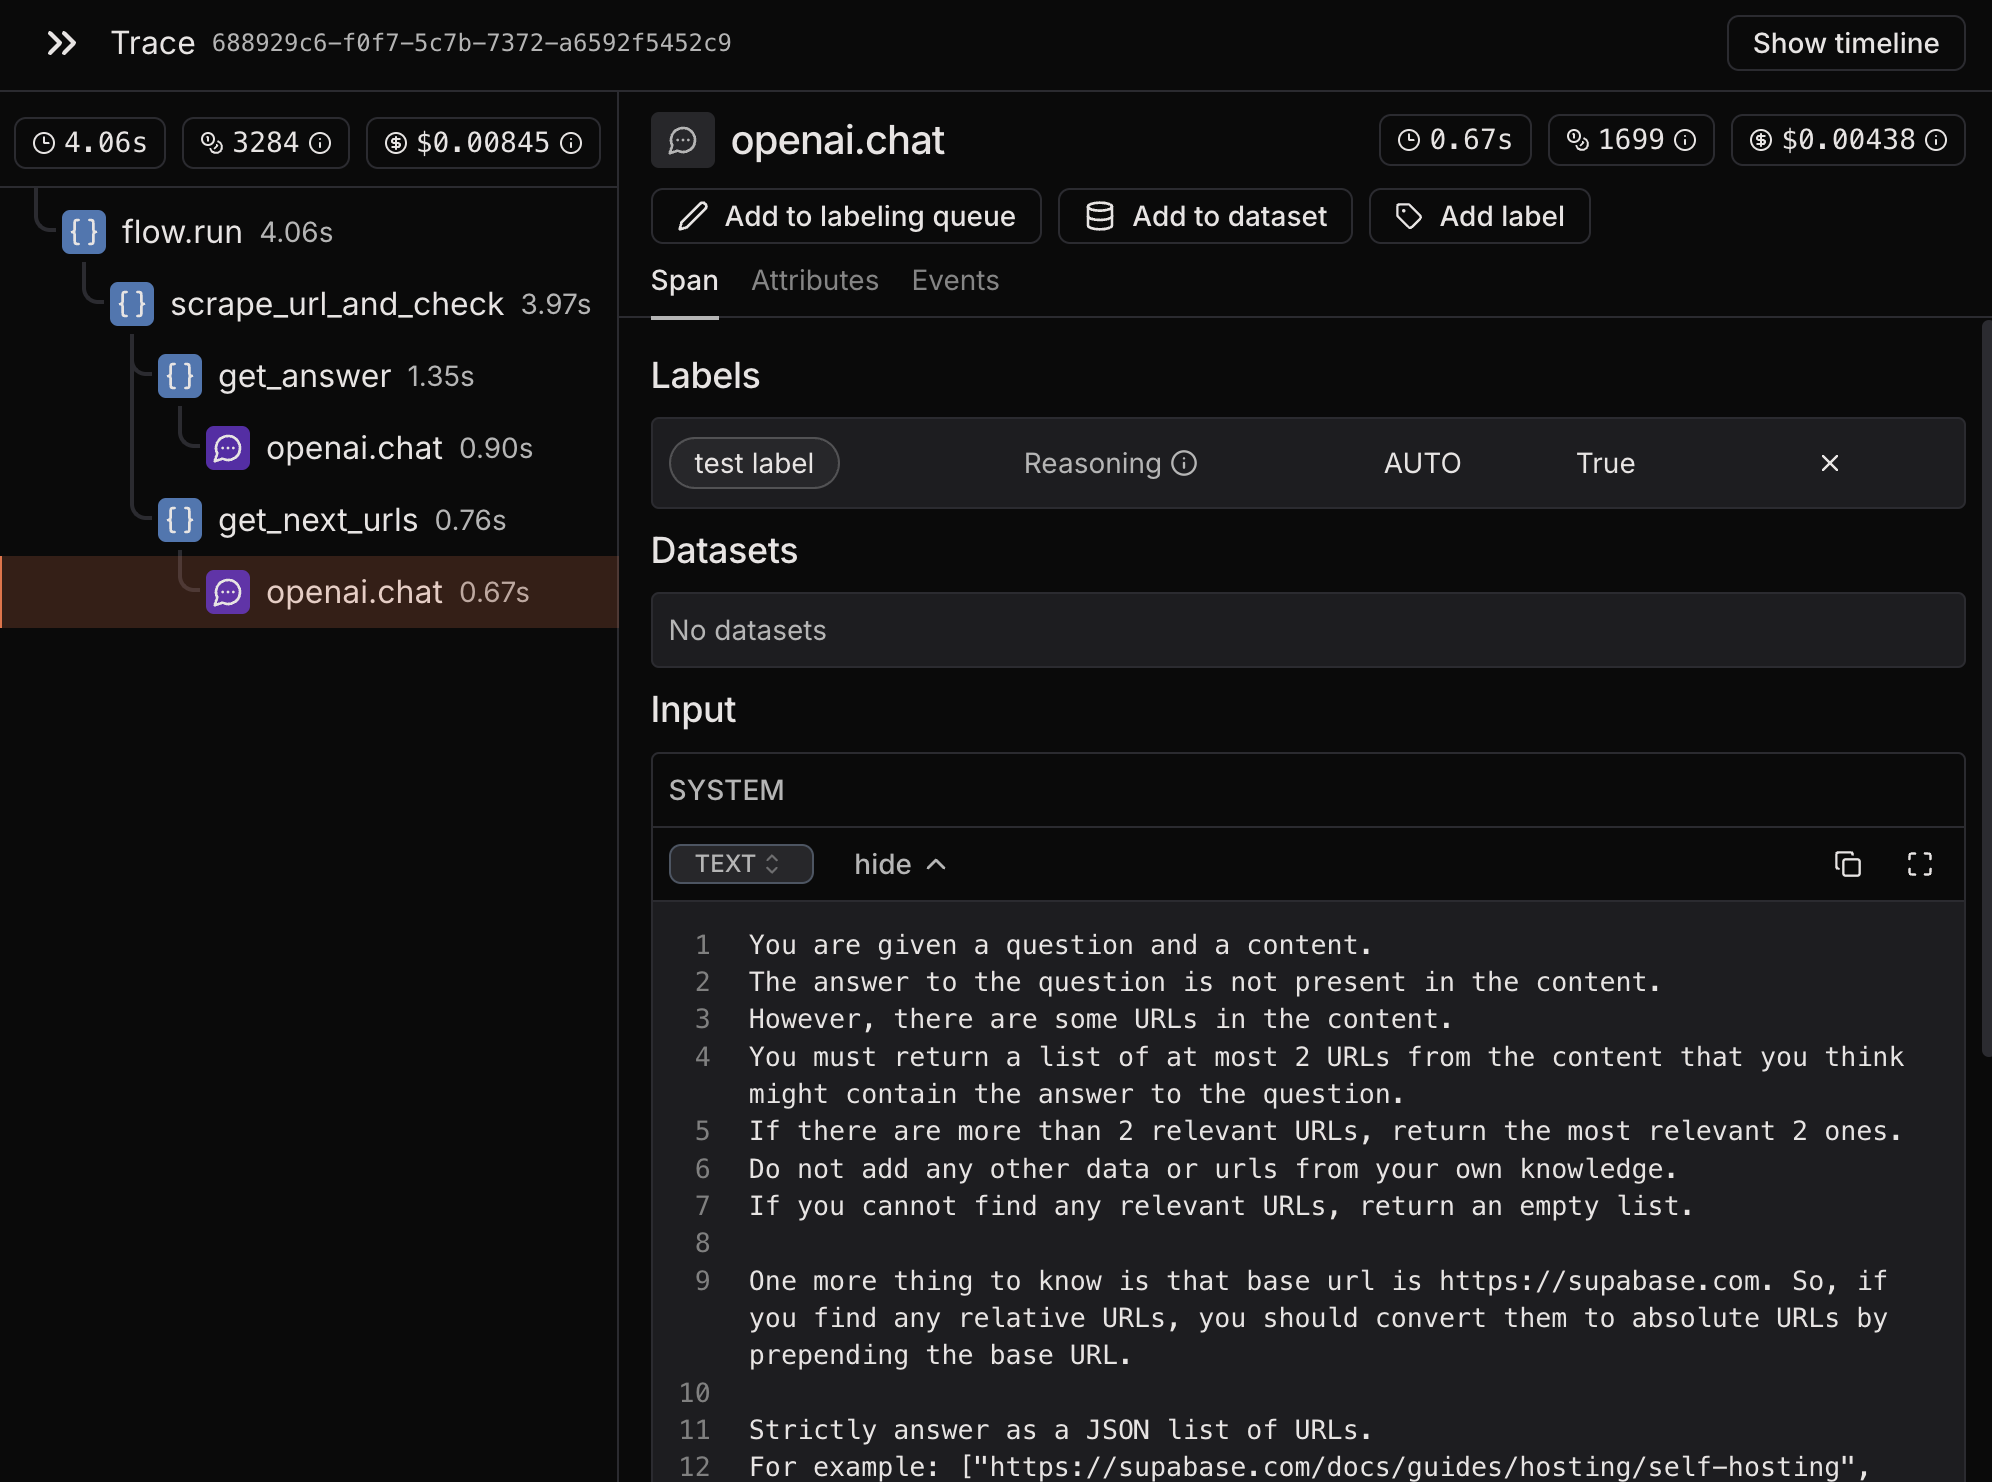
Task: Click the Add to dataset database icon
Action: tap(1099, 215)
